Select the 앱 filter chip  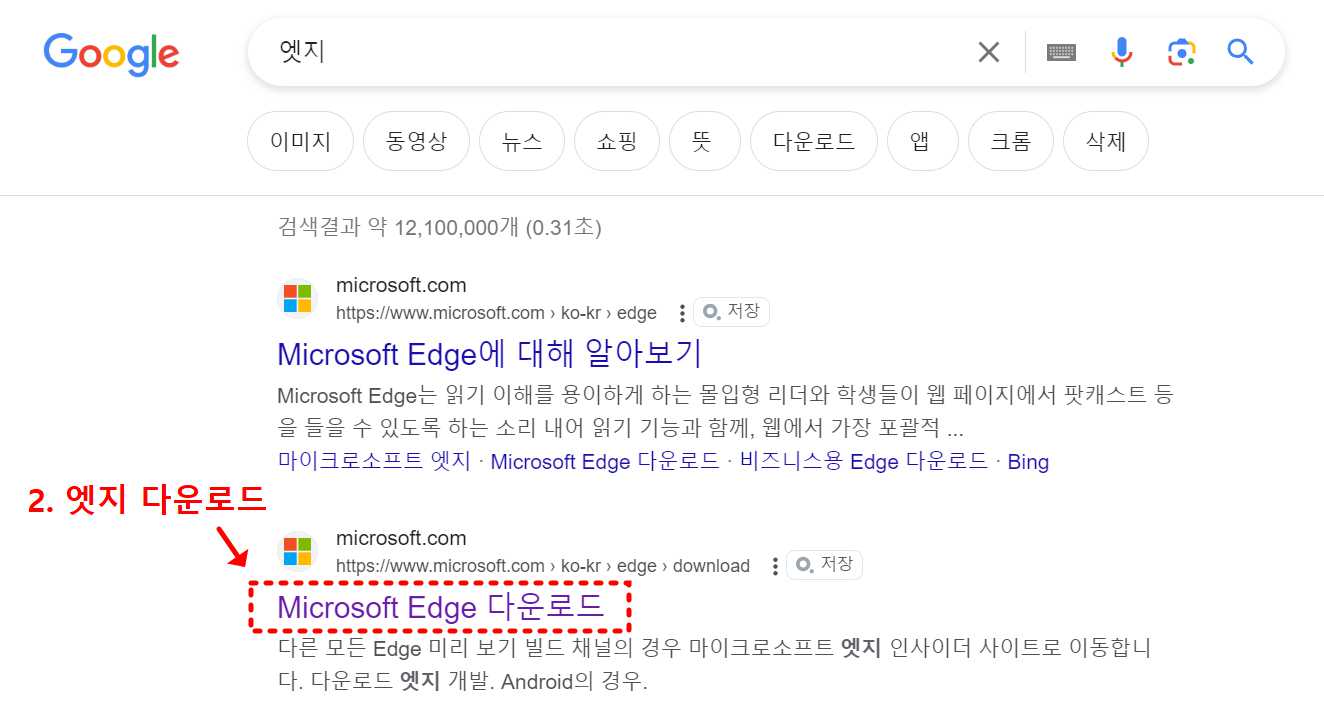tap(922, 141)
